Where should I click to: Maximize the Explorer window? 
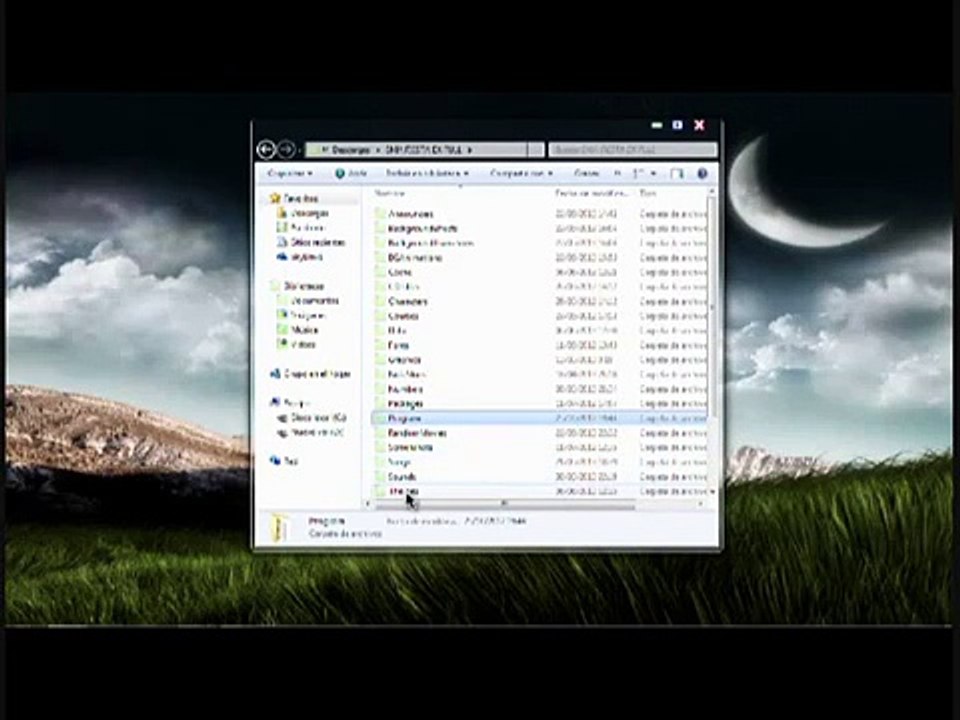[x=678, y=125]
